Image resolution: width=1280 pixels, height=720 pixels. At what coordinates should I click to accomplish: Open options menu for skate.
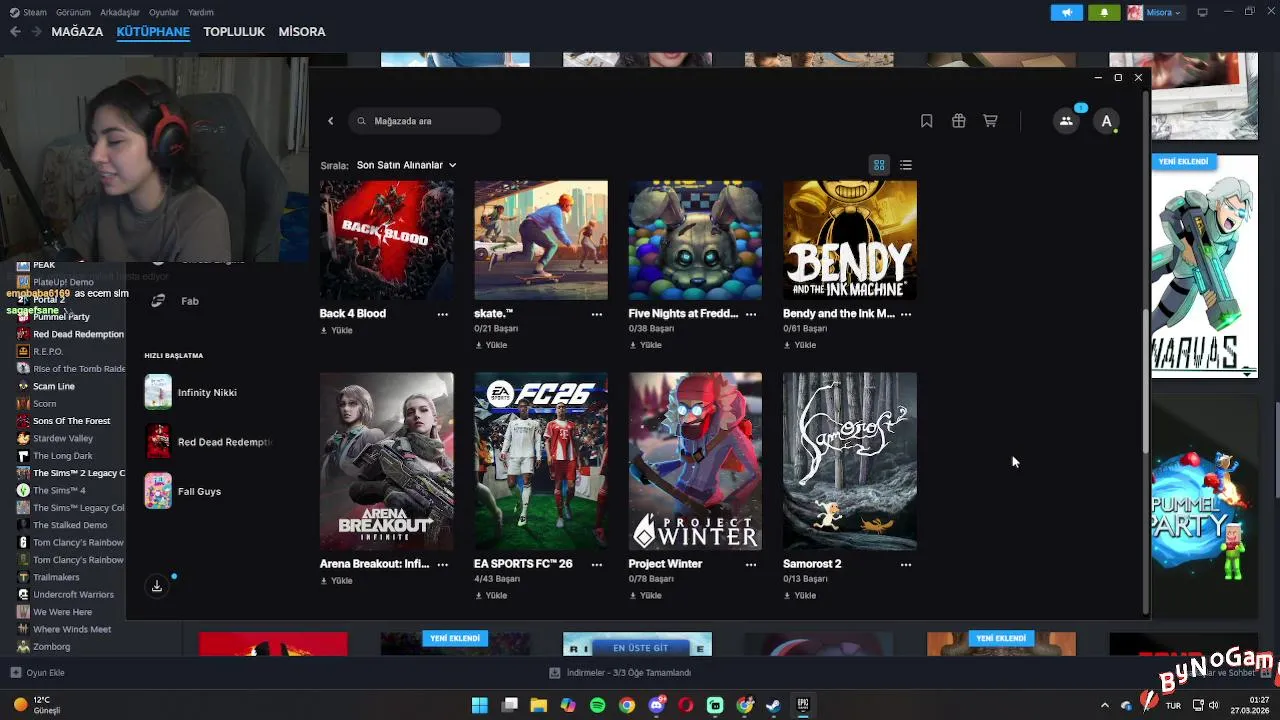pyautogui.click(x=597, y=314)
